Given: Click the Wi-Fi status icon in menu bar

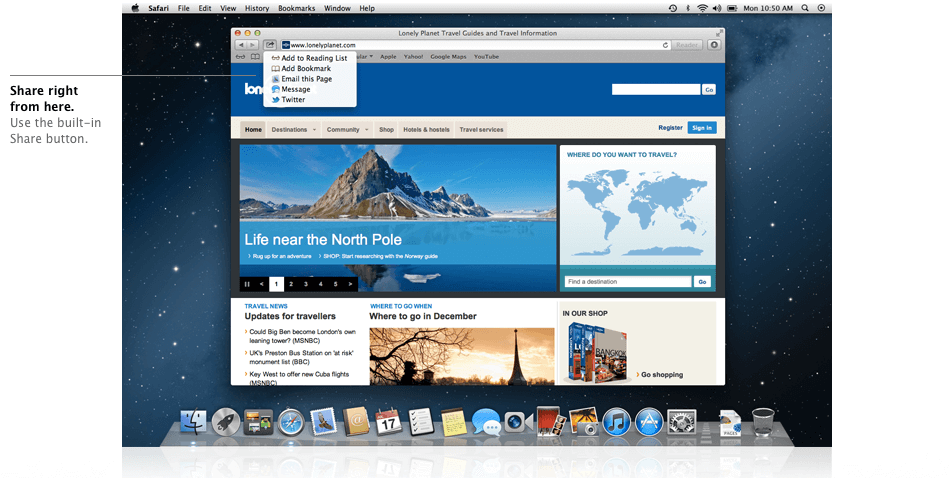Looking at the screenshot, I should pyautogui.click(x=702, y=8).
